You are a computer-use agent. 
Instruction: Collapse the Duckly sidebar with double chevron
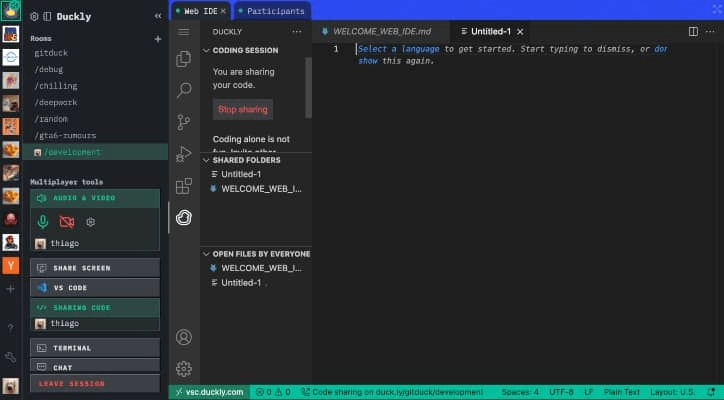point(158,16)
